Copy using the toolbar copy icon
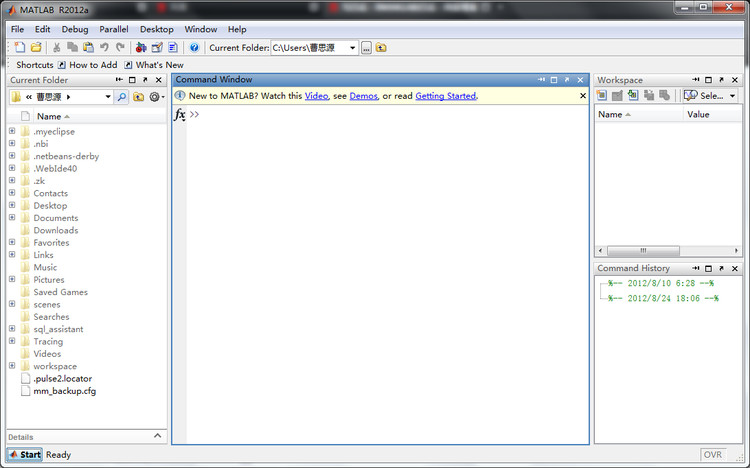 point(72,47)
